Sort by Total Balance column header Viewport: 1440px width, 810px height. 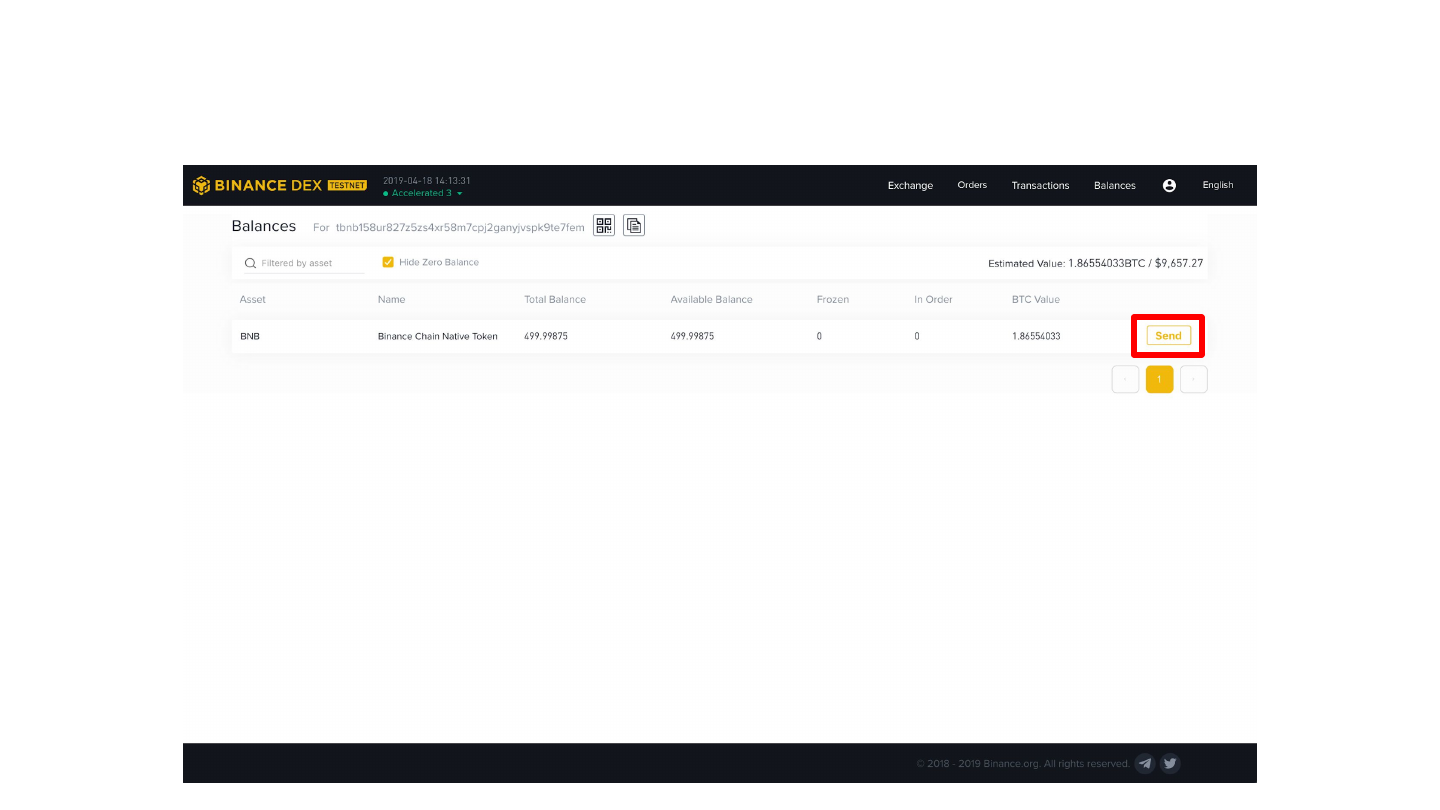[555, 299]
